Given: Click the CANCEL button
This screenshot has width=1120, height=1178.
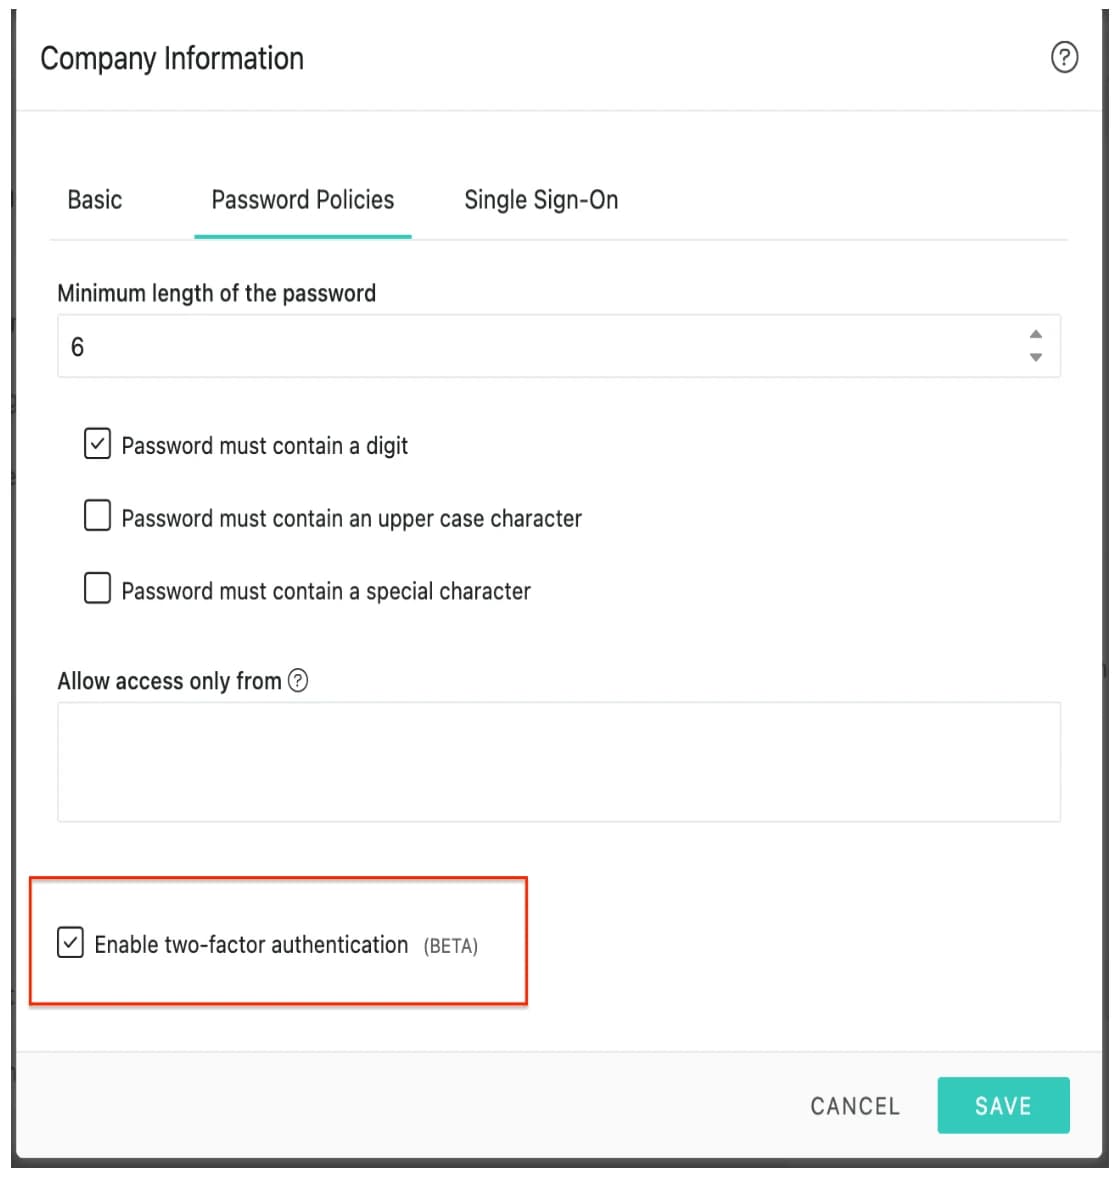Looking at the screenshot, I should (x=855, y=1106).
